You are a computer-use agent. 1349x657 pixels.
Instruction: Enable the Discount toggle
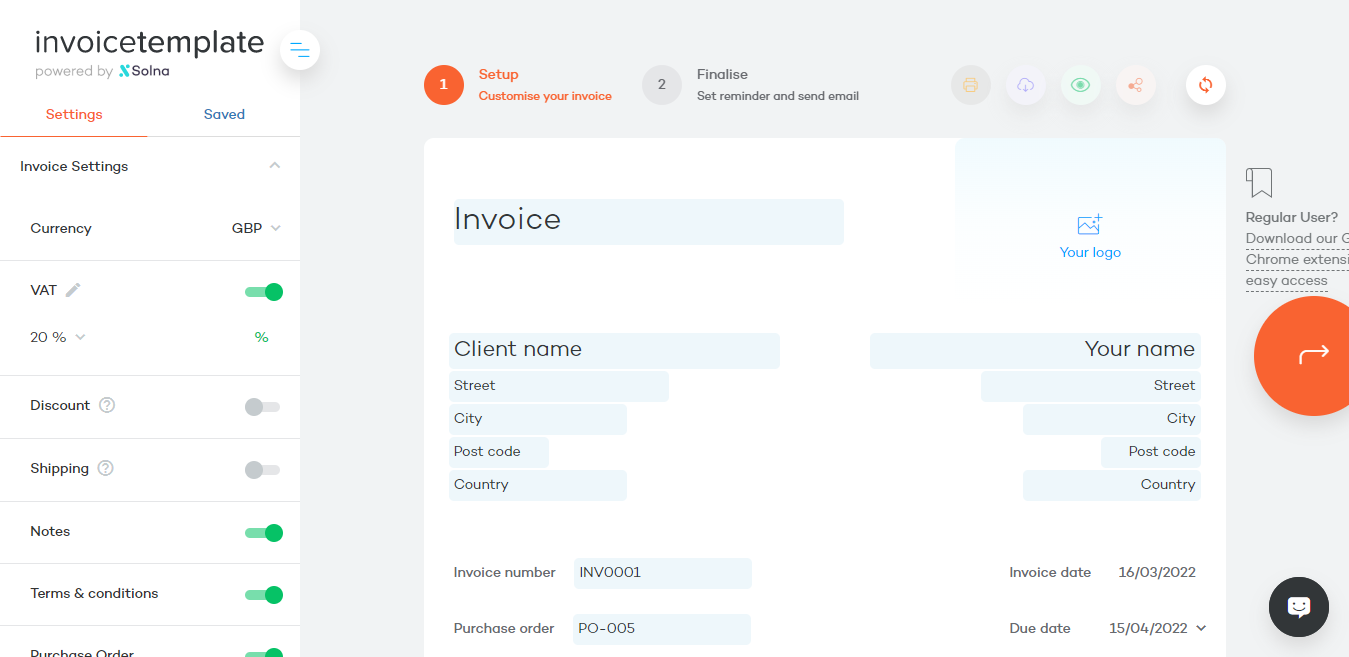tap(262, 407)
